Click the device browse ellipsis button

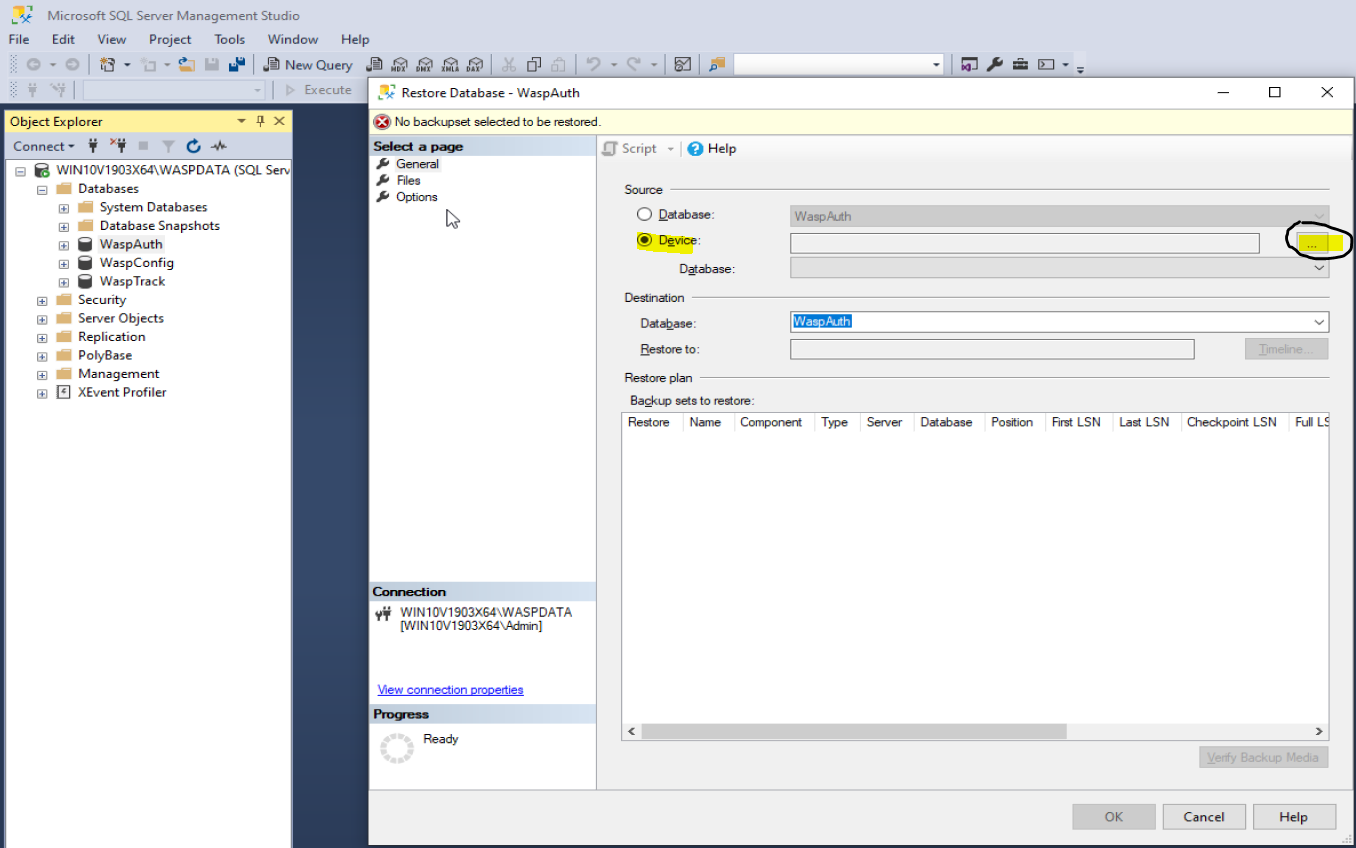1311,243
